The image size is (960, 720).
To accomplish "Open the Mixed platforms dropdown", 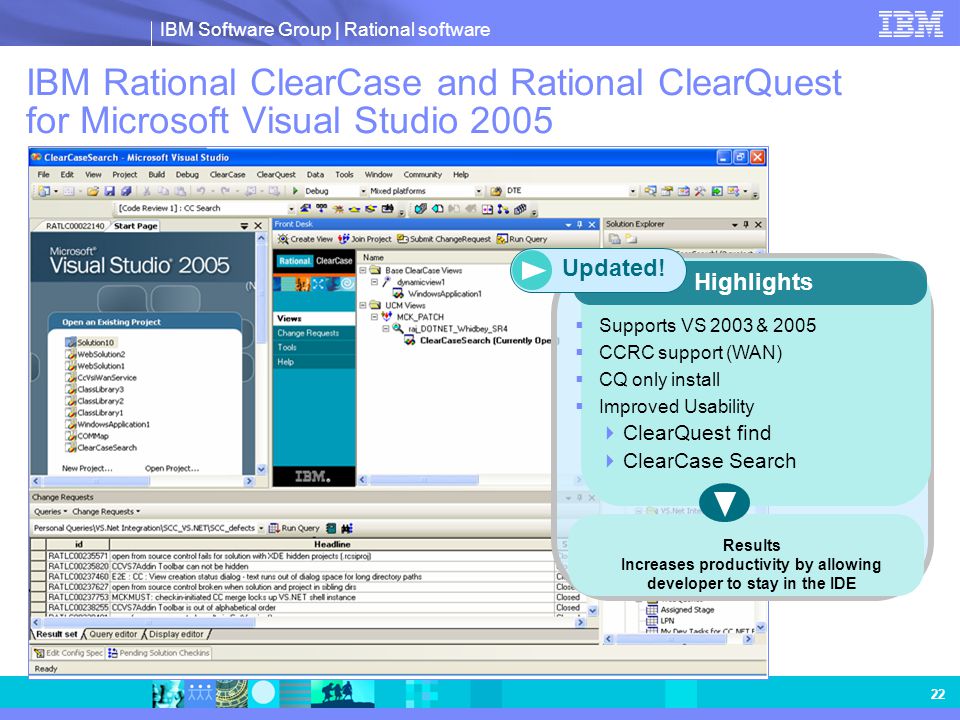I will (479, 192).
